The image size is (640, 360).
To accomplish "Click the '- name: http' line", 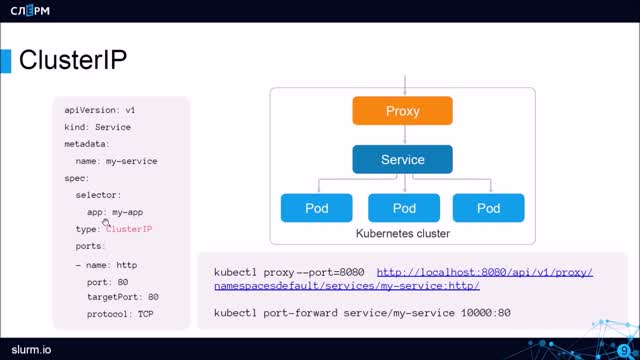I will coord(106,265).
